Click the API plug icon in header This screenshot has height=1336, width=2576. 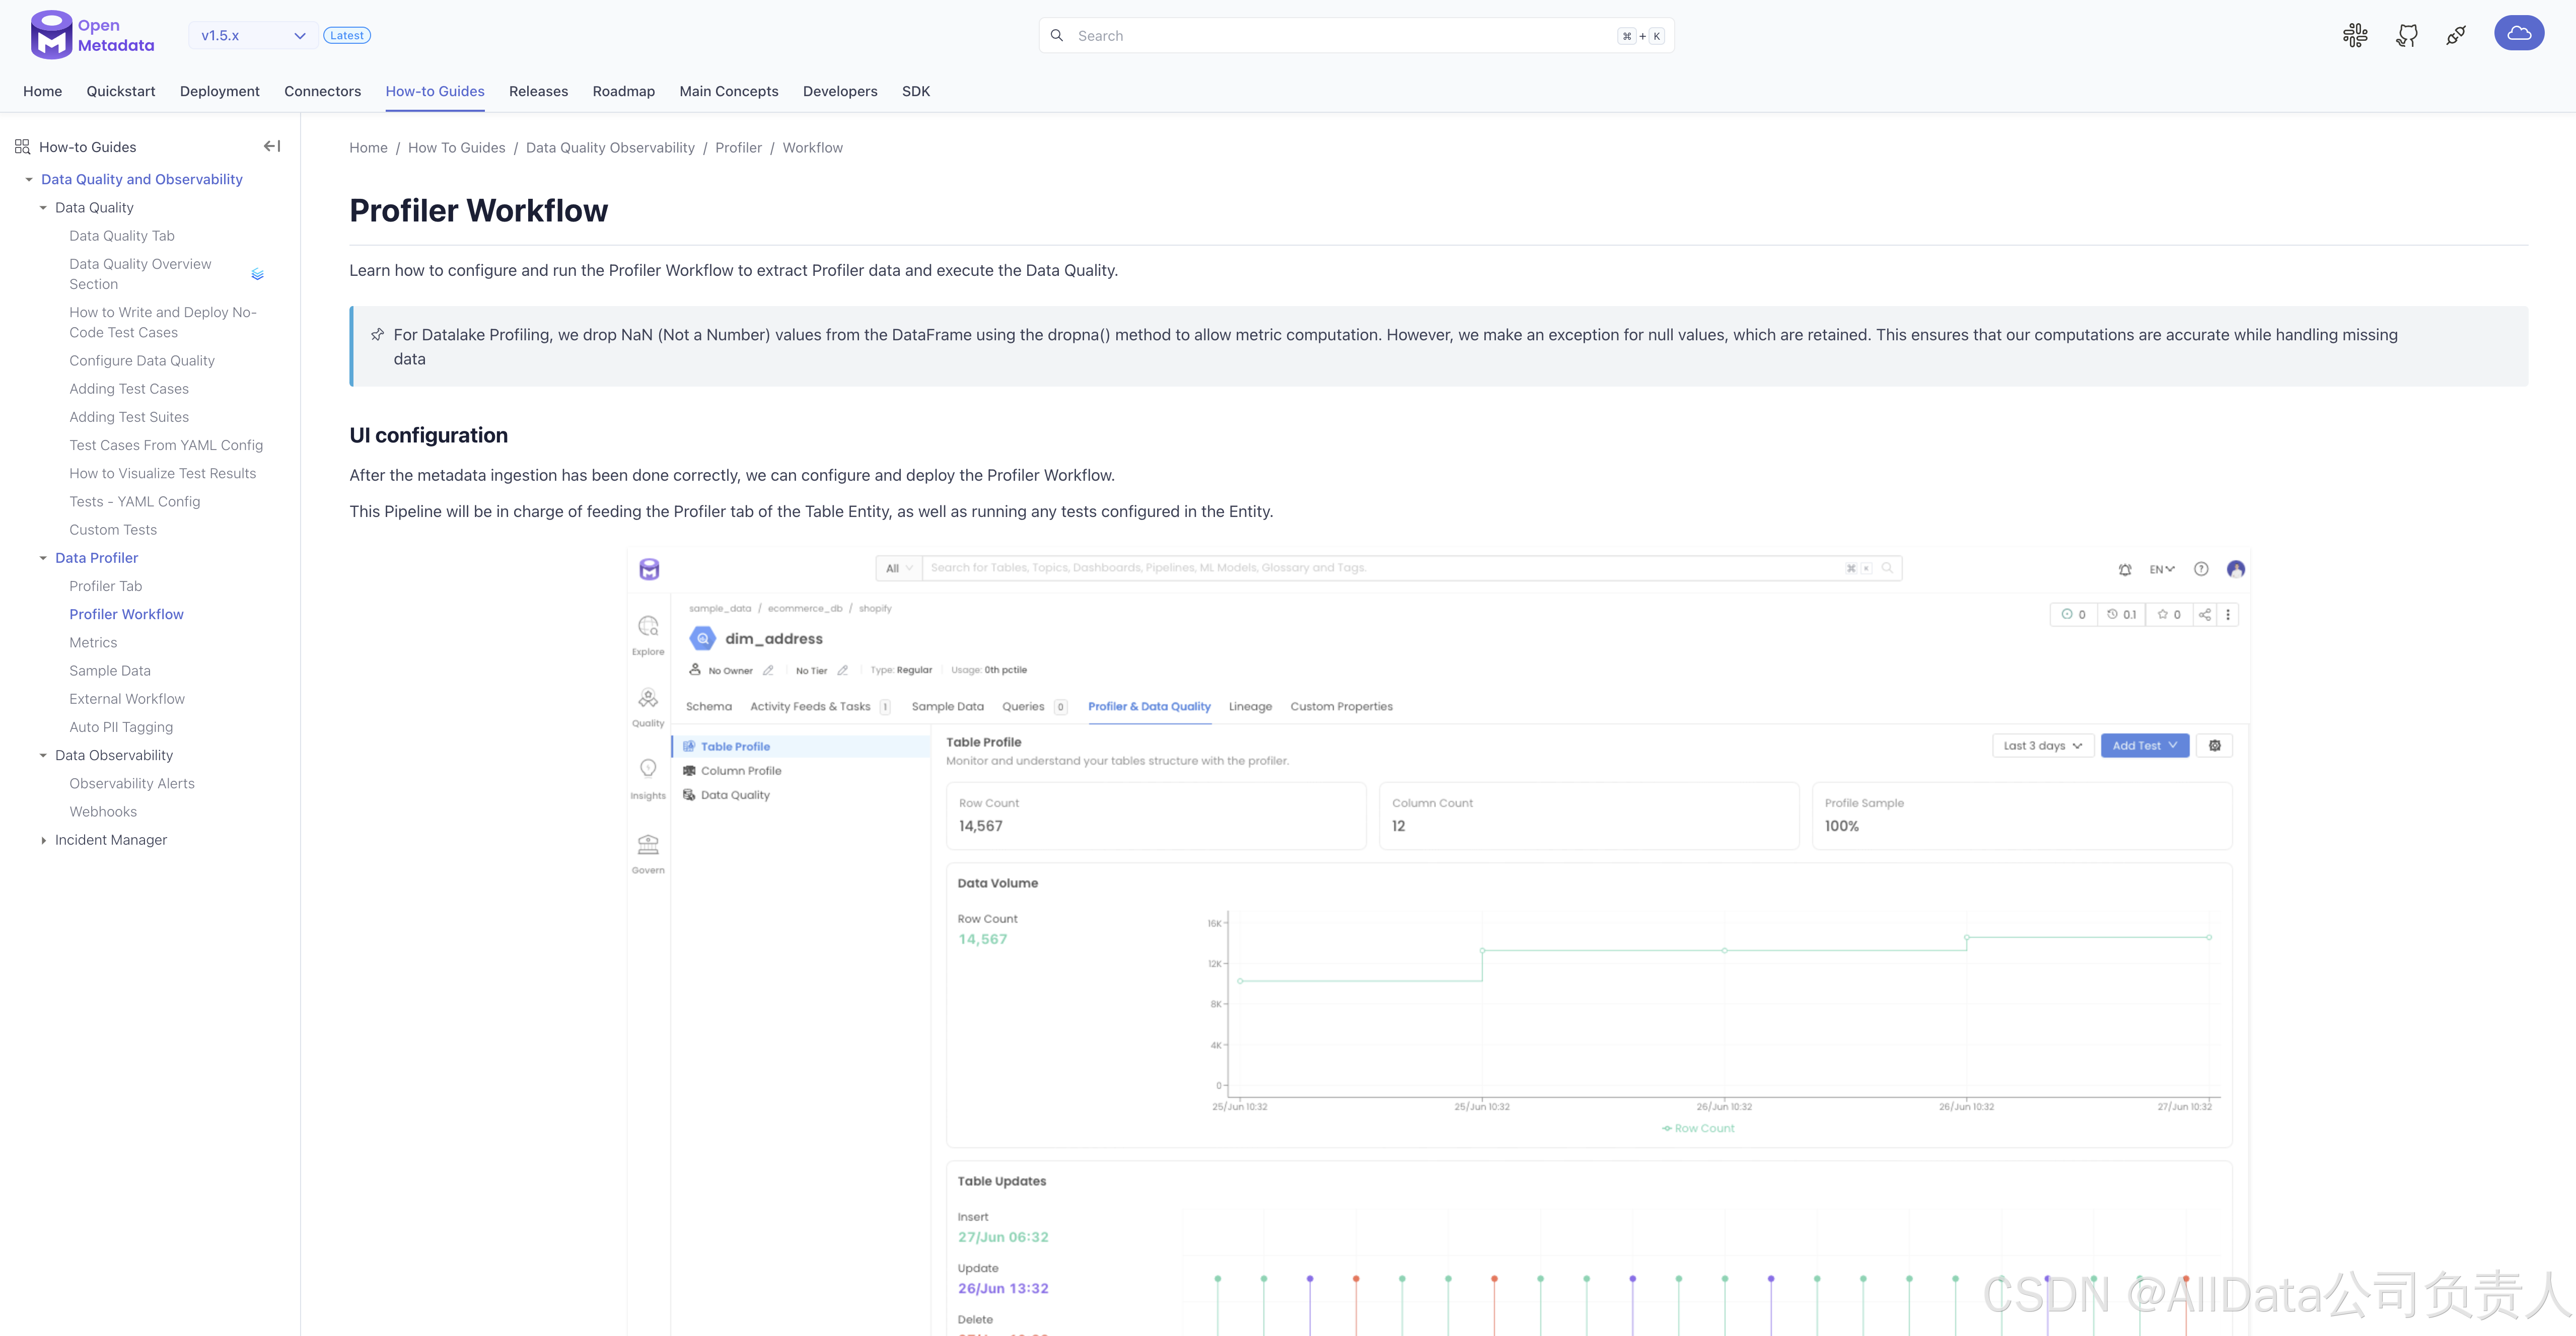2456,36
